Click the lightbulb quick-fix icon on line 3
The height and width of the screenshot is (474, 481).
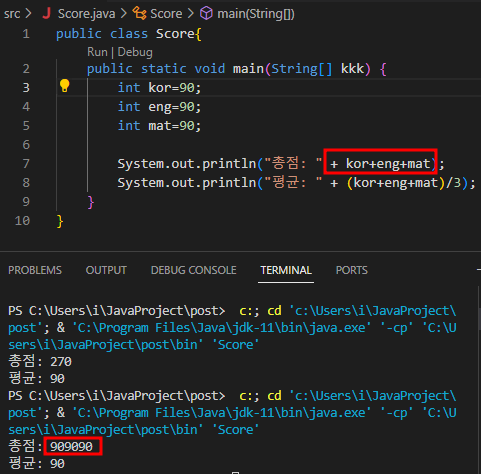[x=64, y=86]
